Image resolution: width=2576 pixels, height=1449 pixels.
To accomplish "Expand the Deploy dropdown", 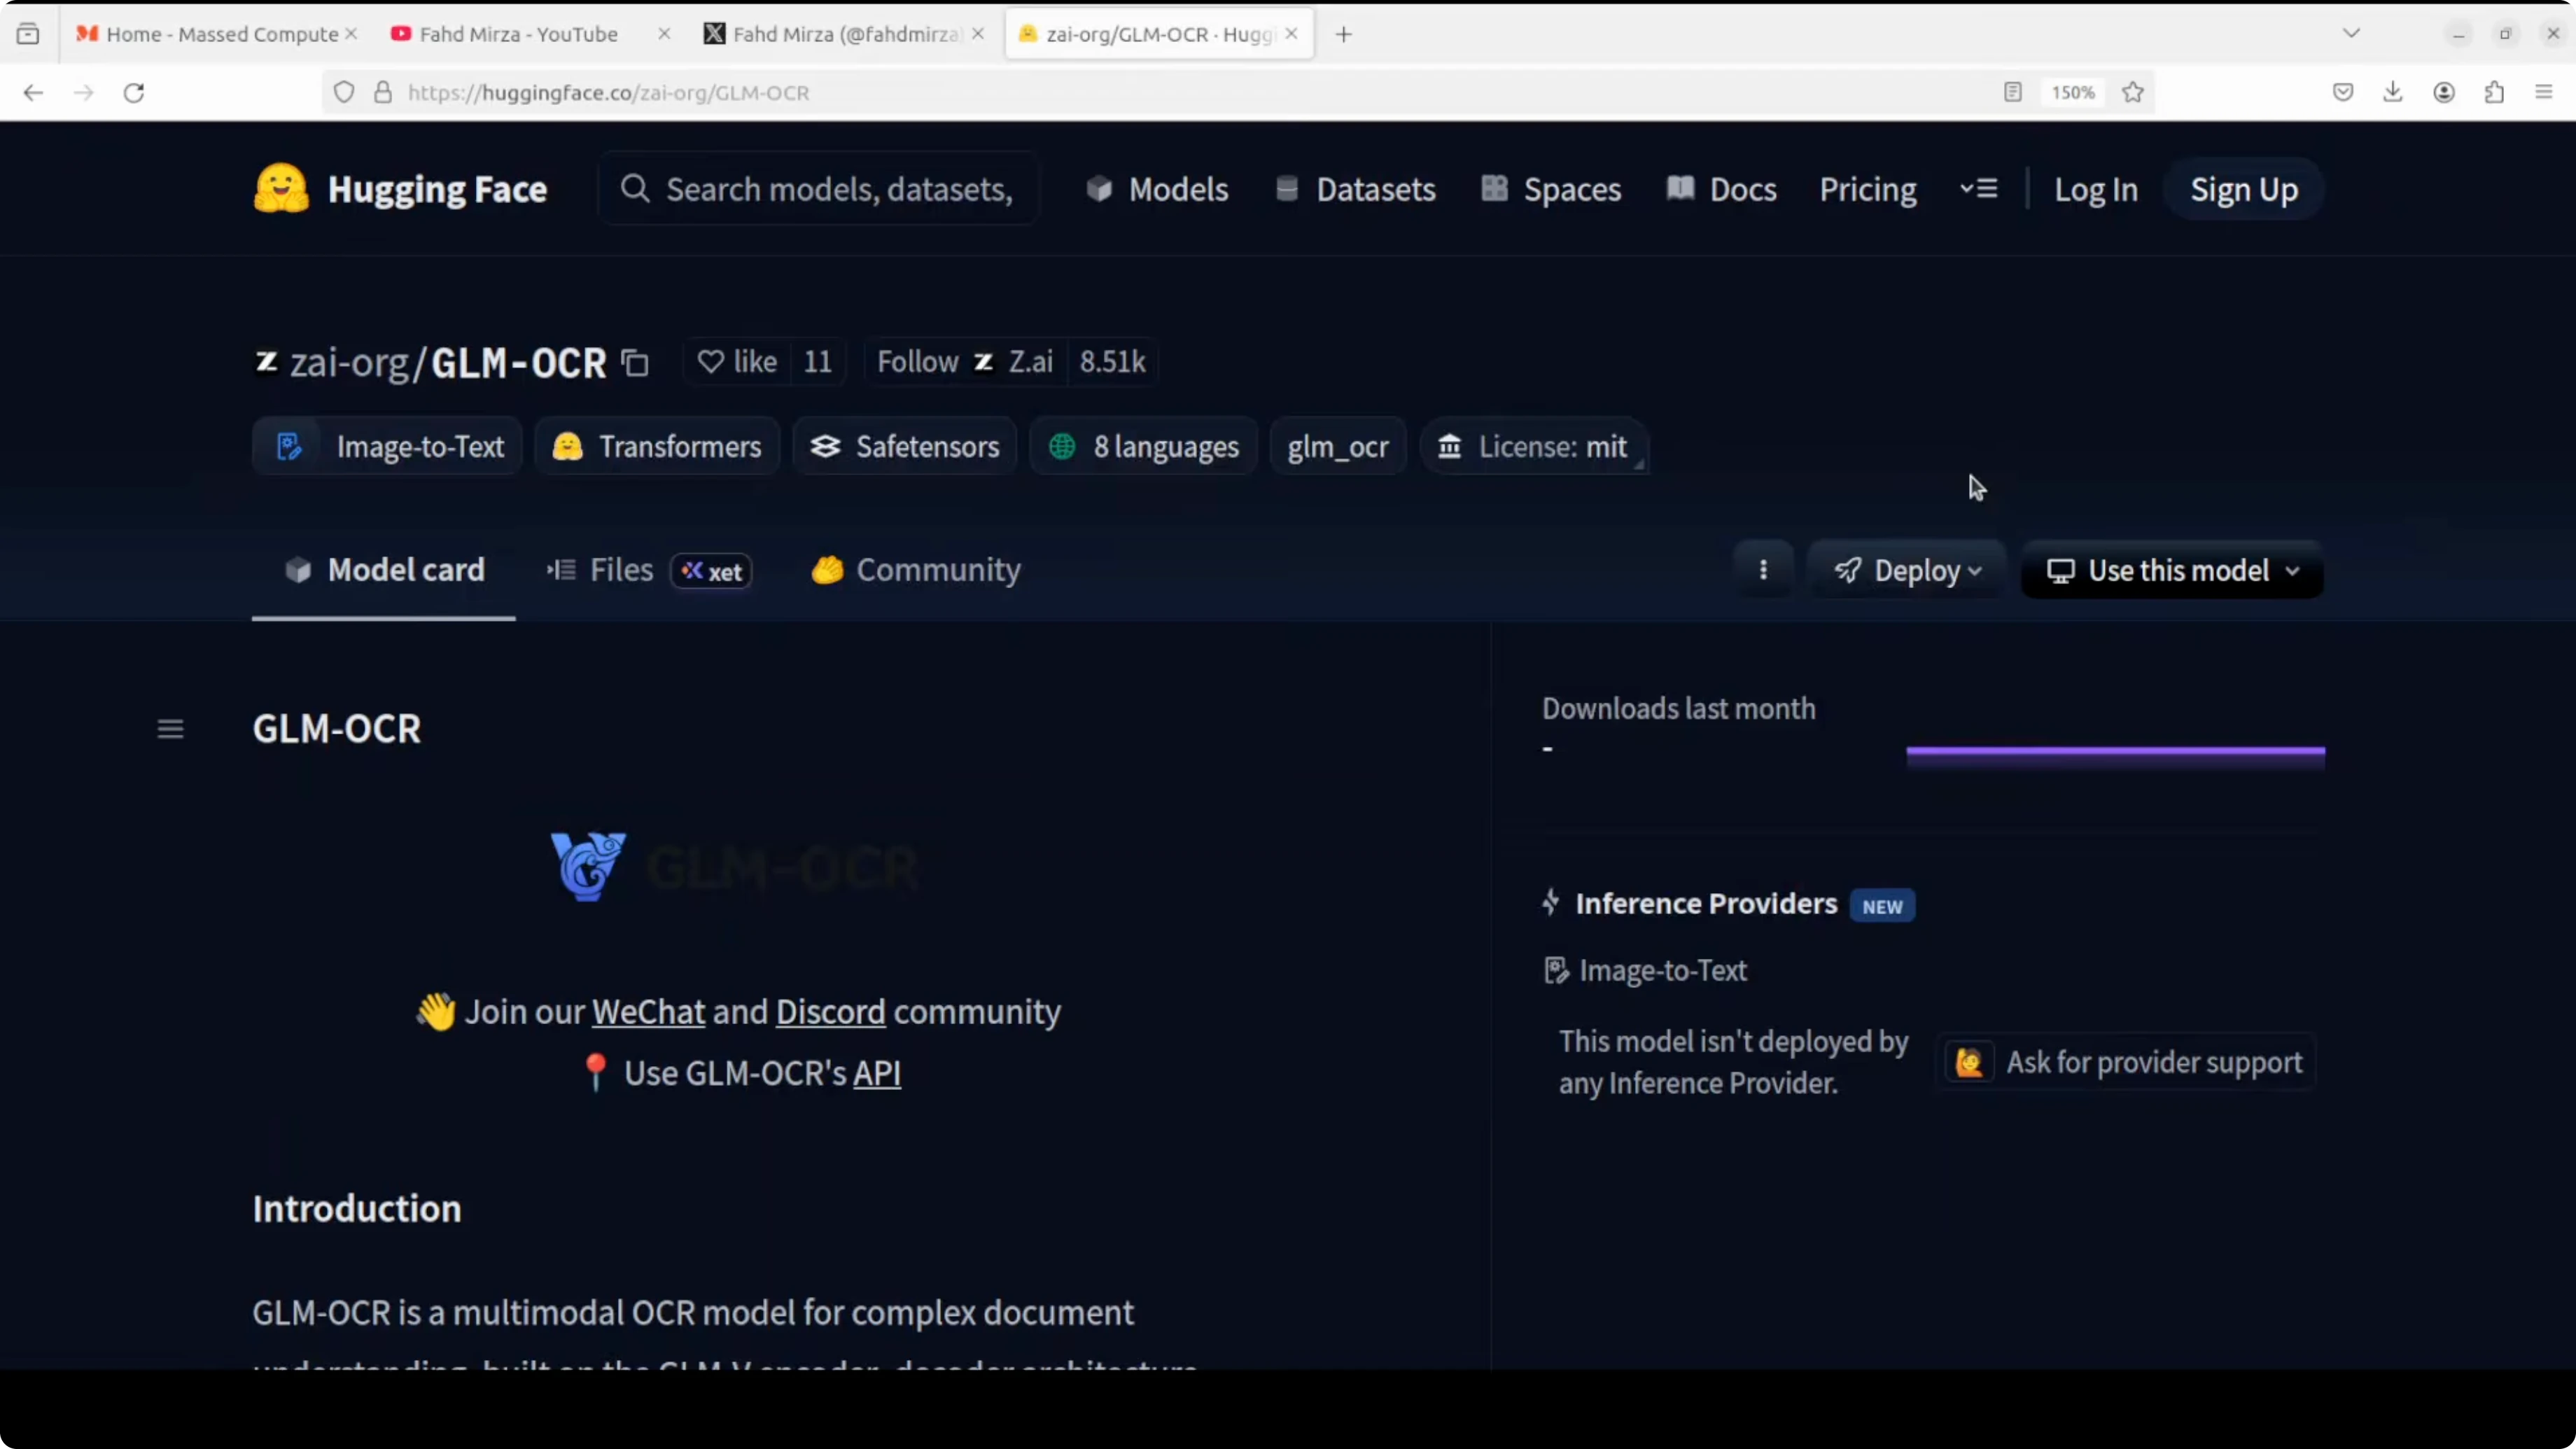I will [x=1907, y=570].
